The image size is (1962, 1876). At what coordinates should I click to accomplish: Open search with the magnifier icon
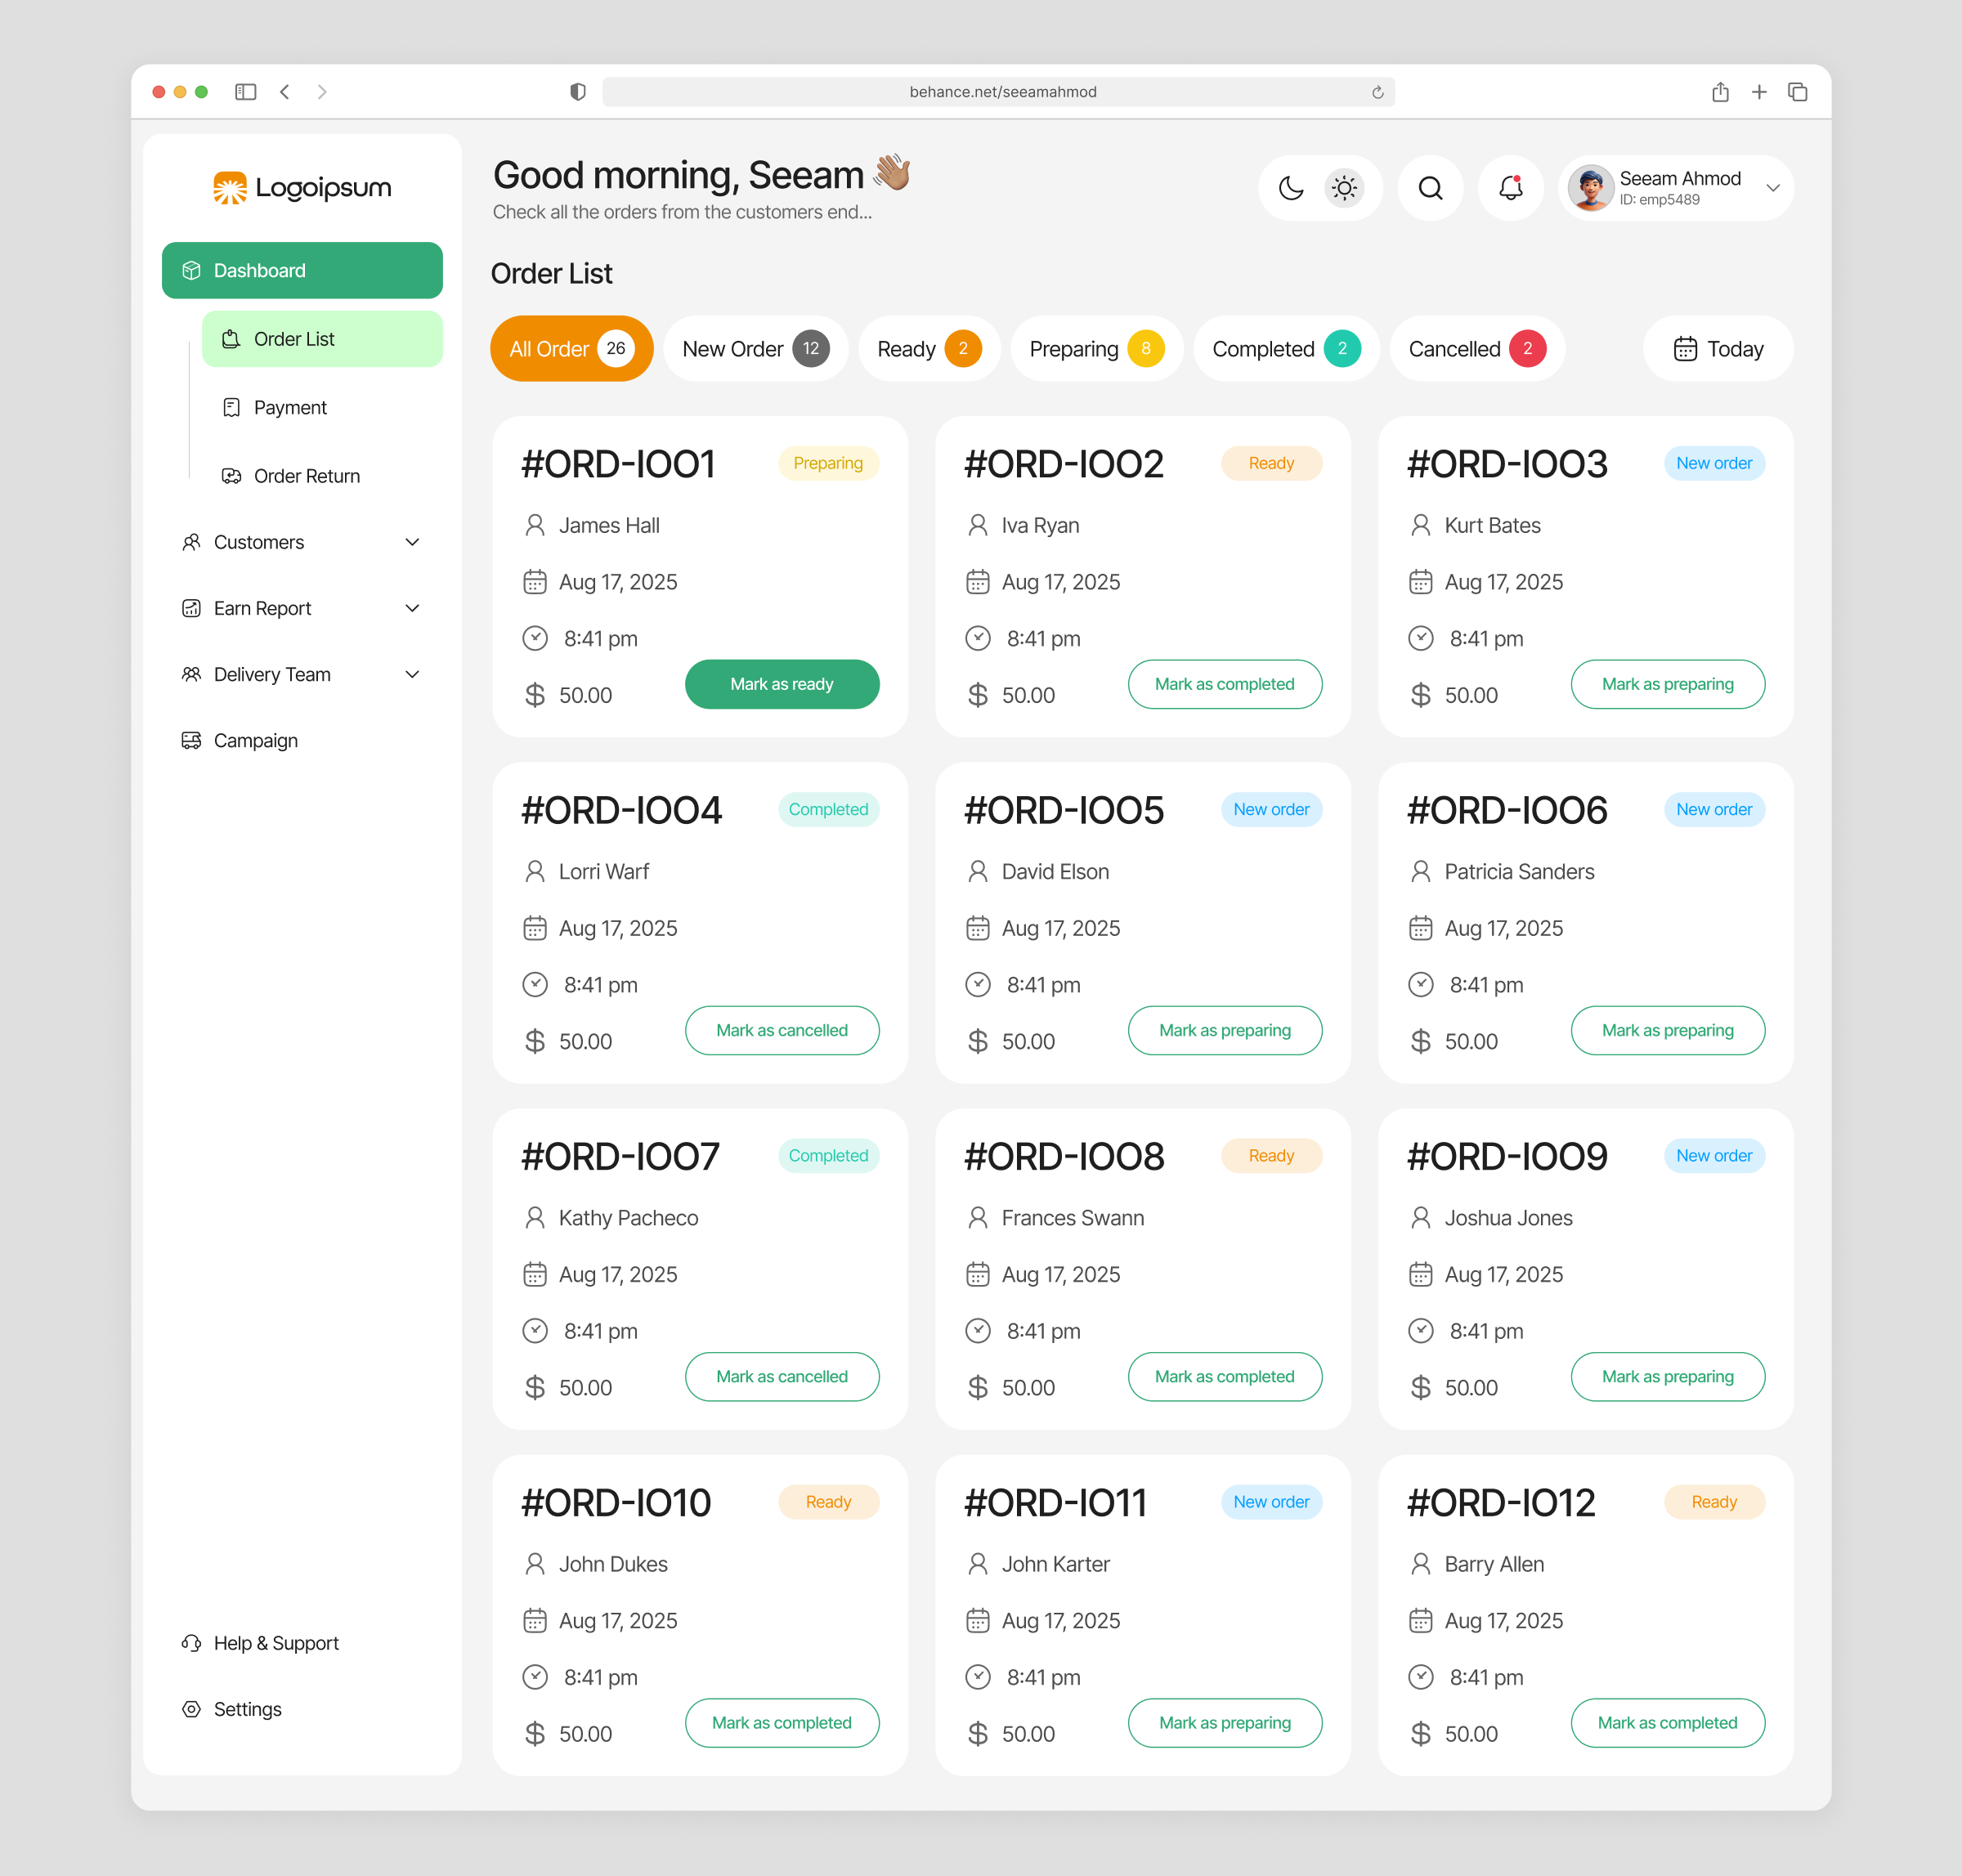pyautogui.click(x=1430, y=188)
